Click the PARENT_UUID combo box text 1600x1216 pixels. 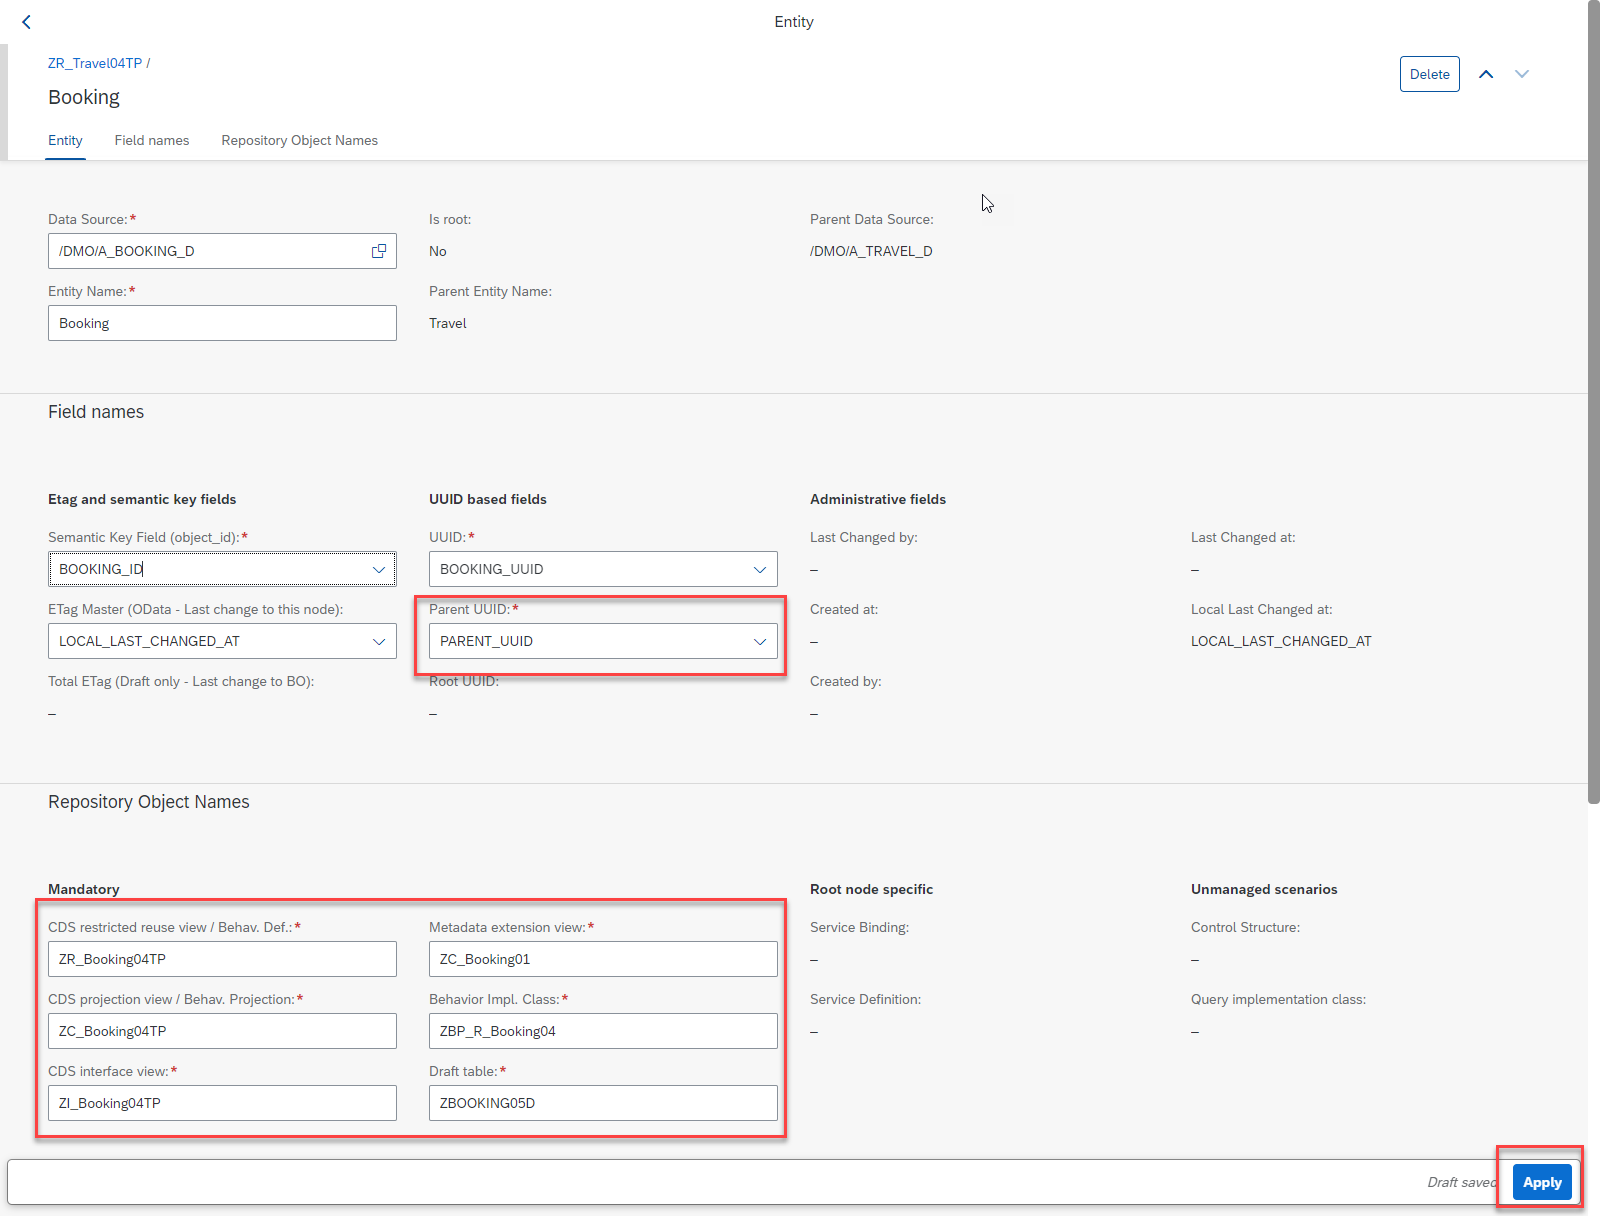click(486, 641)
